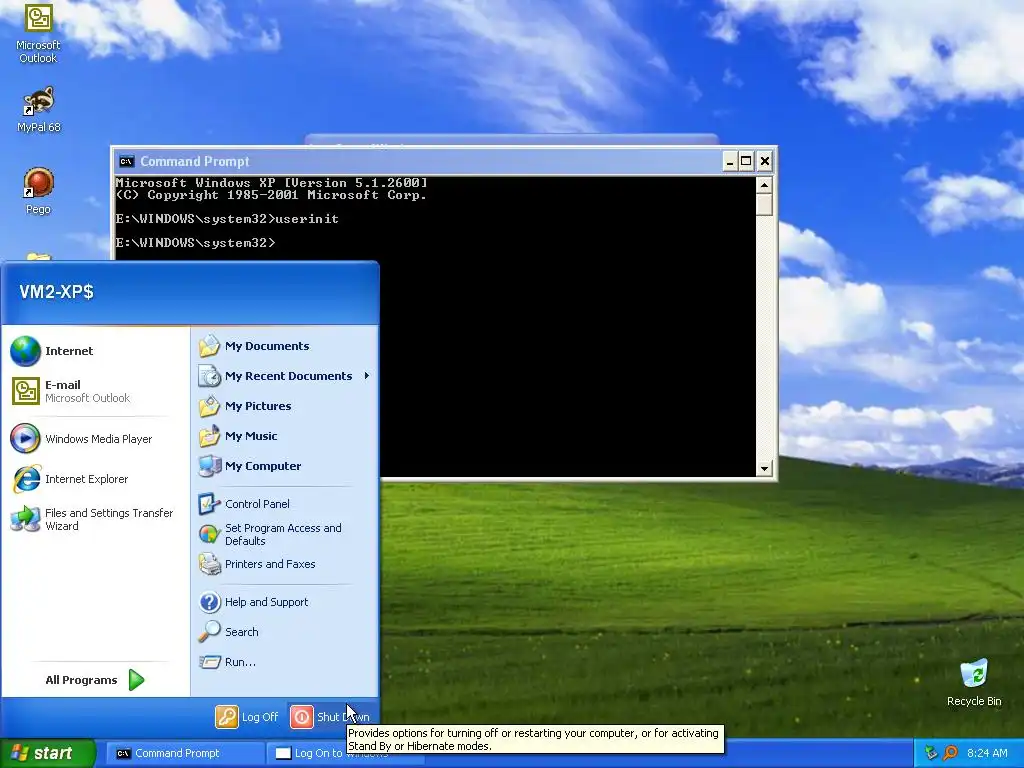
Task: Open Set Program Access and Defaults
Action: [285, 534]
